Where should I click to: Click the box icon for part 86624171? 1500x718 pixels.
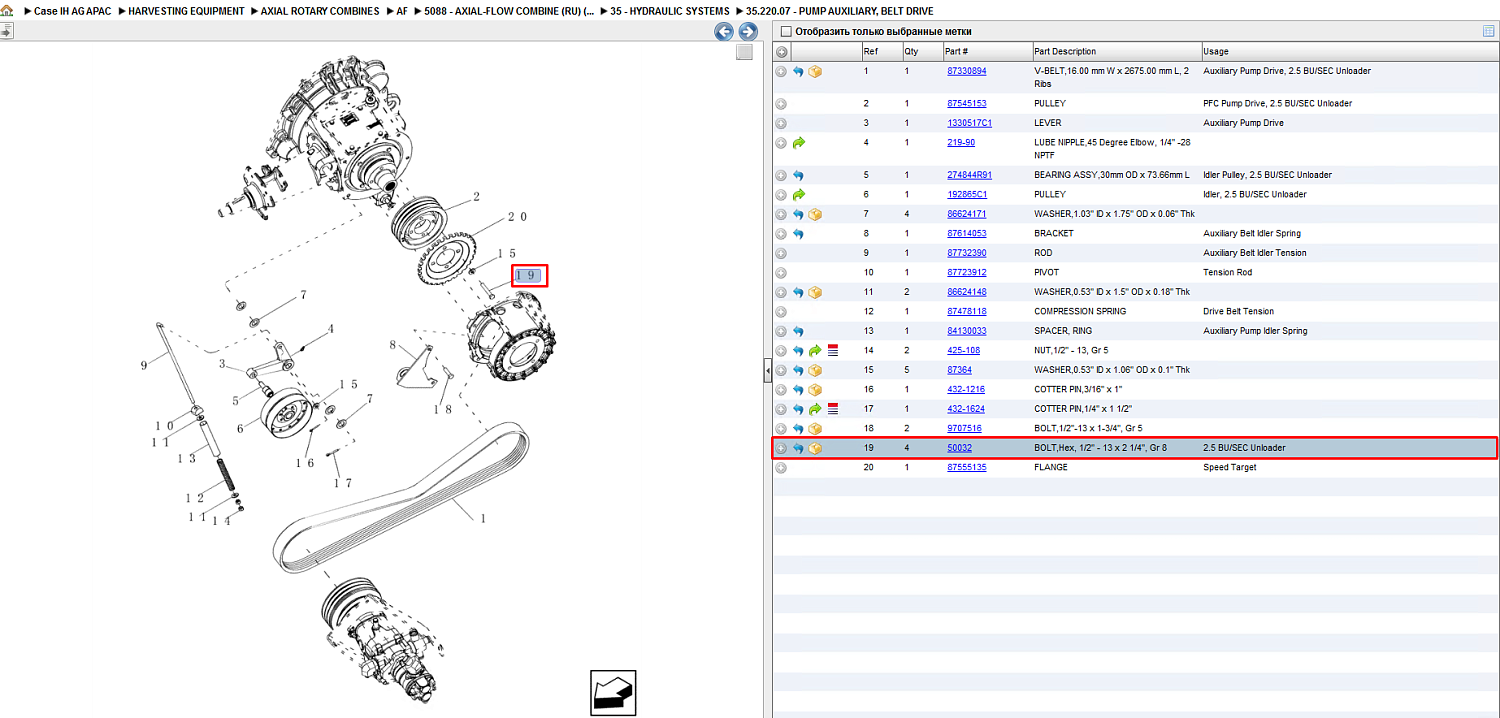pyautogui.click(x=815, y=214)
